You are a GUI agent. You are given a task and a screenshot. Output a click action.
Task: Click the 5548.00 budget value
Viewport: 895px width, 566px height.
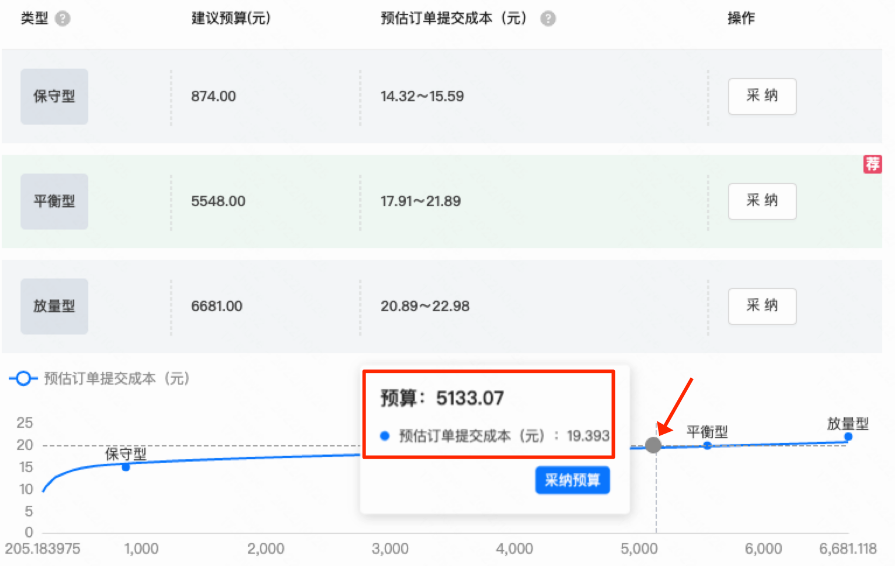pyautogui.click(x=218, y=201)
